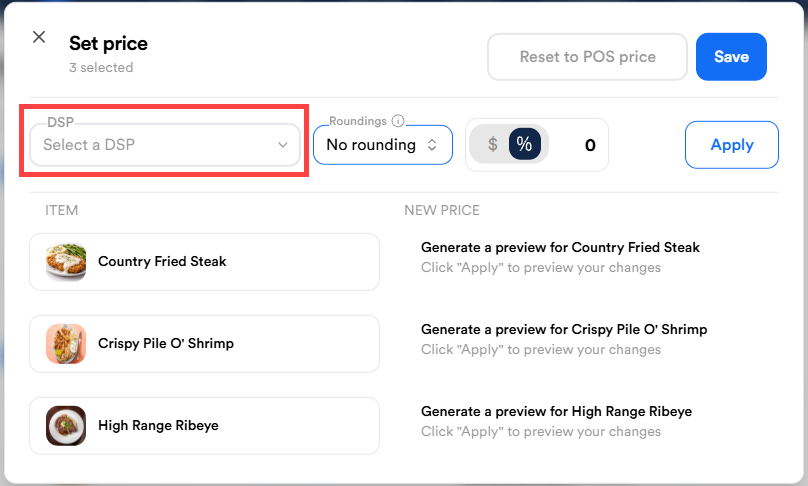Click the rounding dropdown up-down arrows
The width and height of the screenshot is (808, 486).
pyautogui.click(x=433, y=145)
